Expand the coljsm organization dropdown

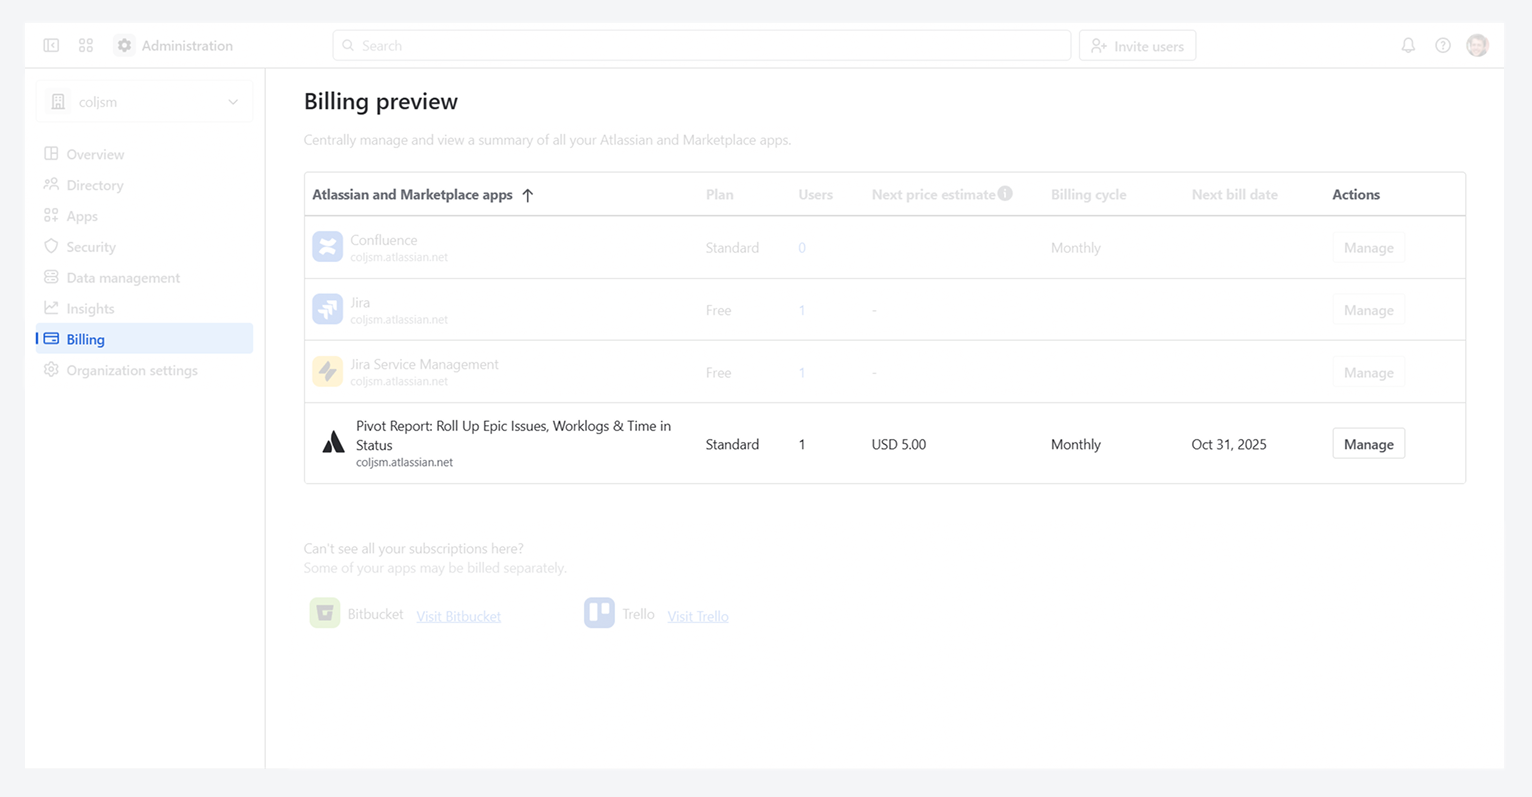(145, 102)
